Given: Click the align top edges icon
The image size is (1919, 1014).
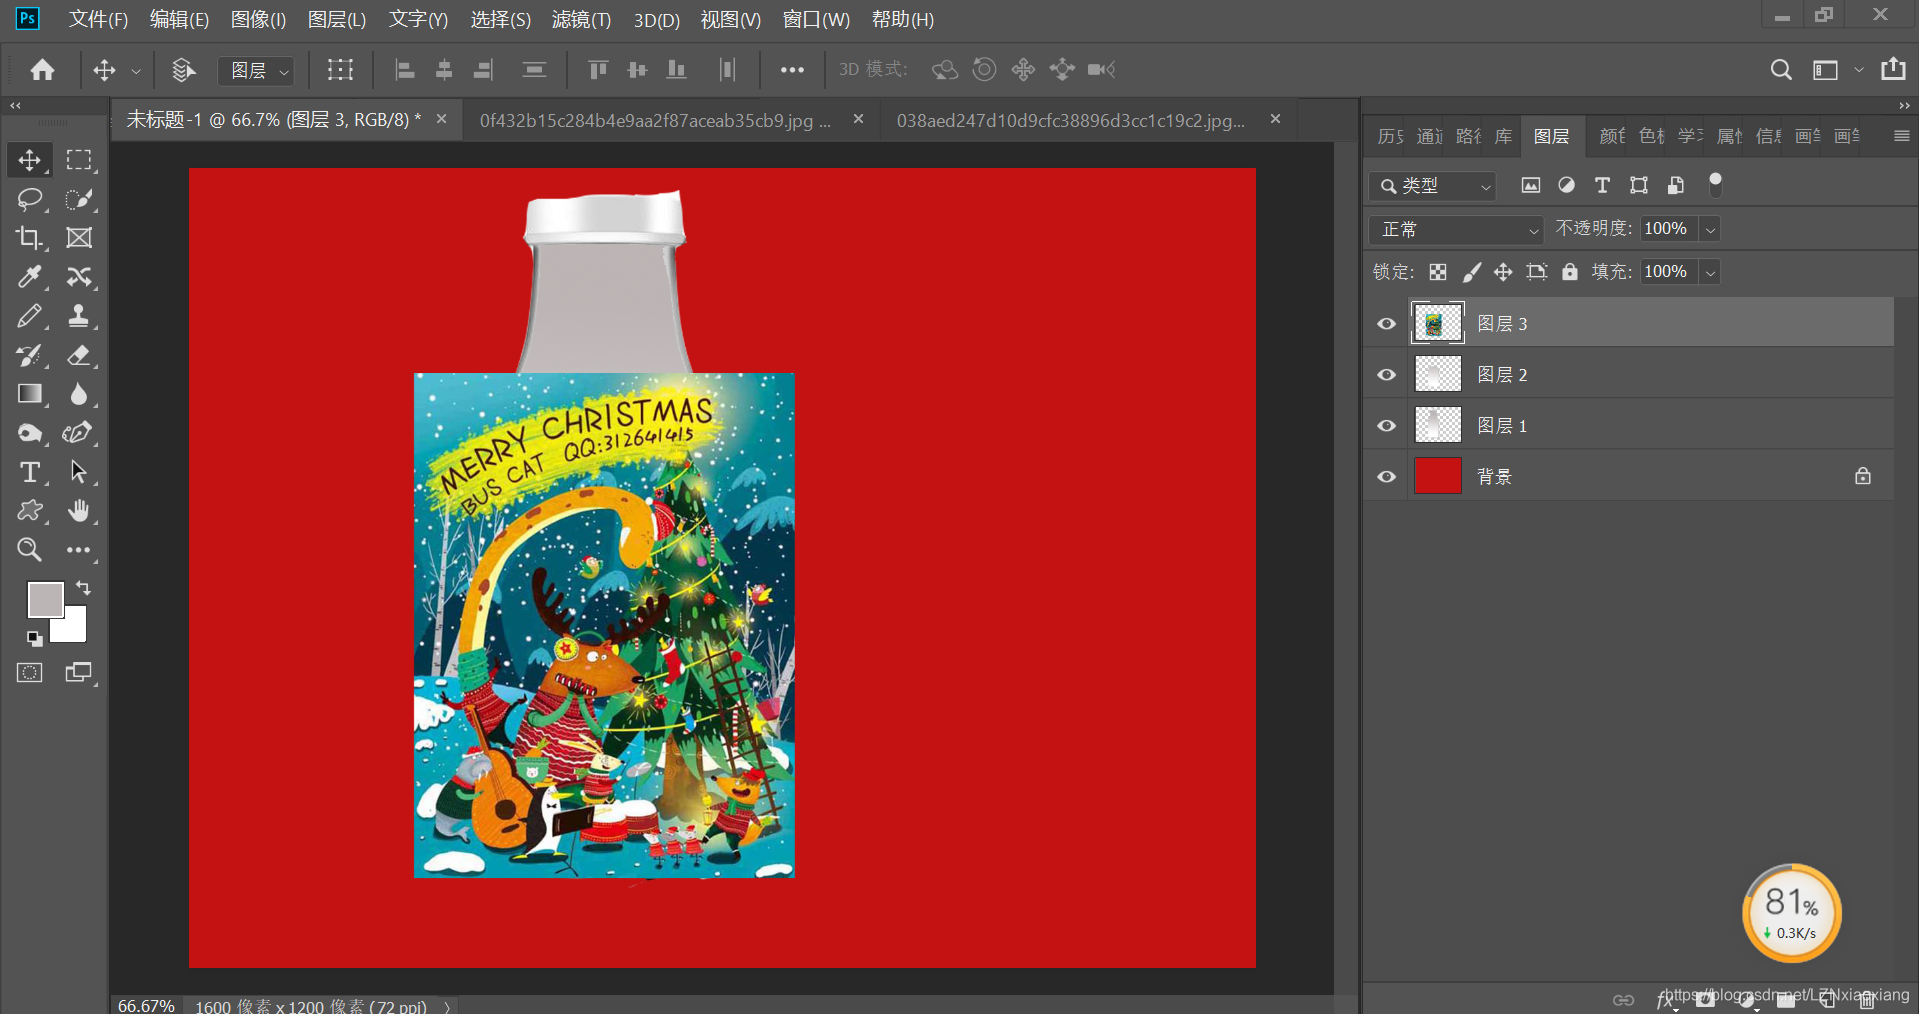Looking at the screenshot, I should [598, 69].
